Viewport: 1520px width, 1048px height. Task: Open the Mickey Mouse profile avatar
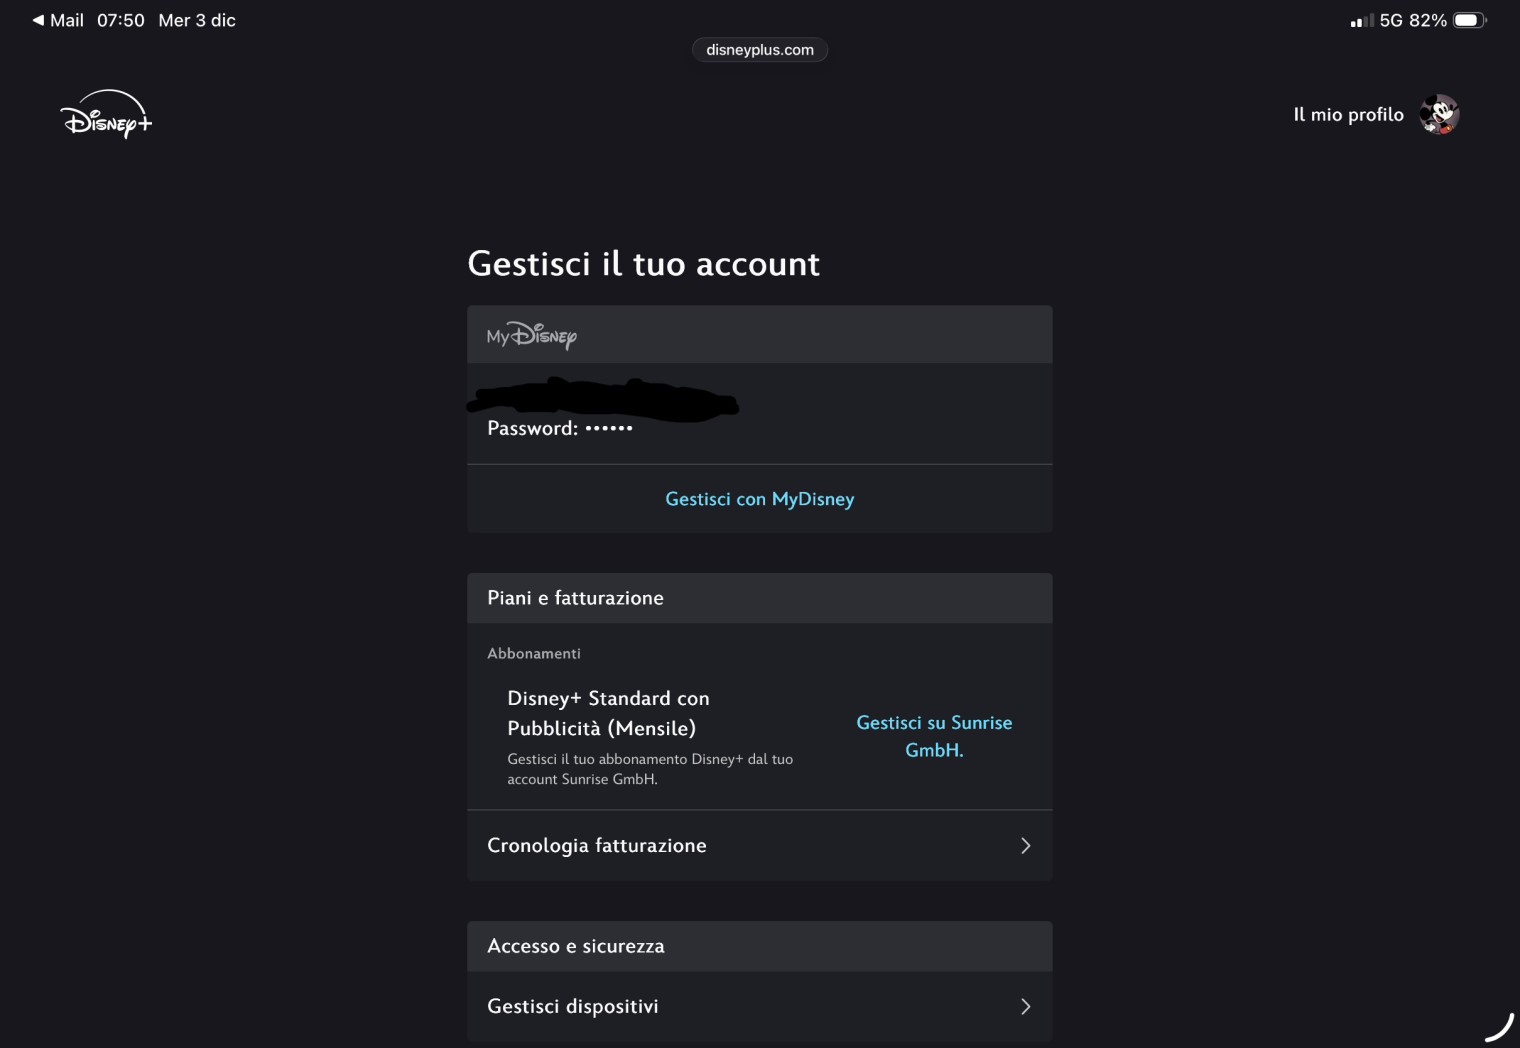(x=1439, y=115)
